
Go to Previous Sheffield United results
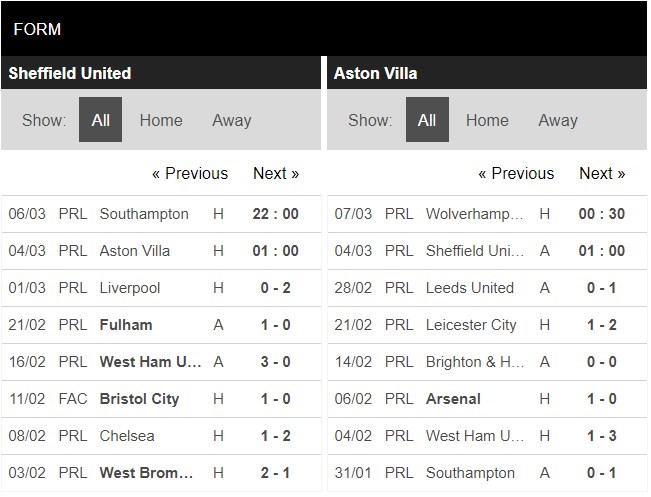click(190, 173)
